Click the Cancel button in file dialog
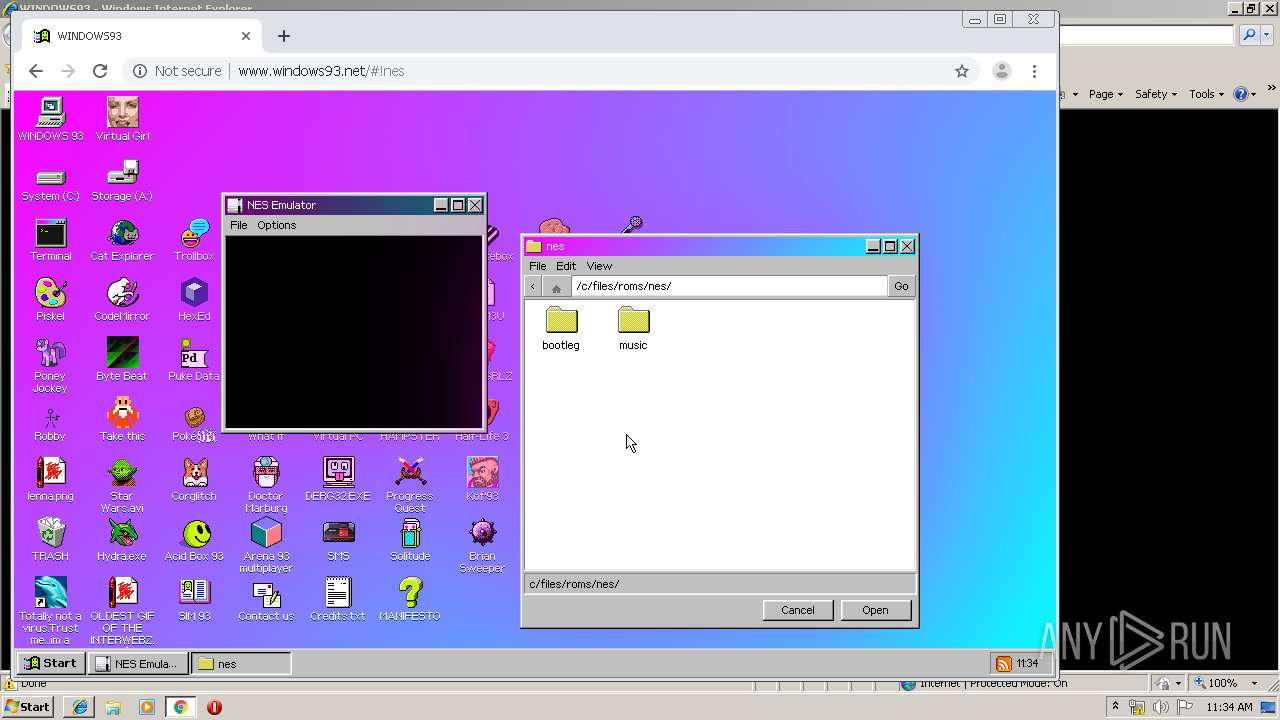Image resolution: width=1280 pixels, height=720 pixels. coord(798,610)
